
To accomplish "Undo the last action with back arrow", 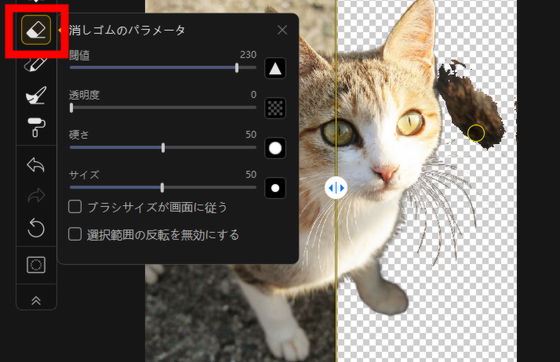I will (x=36, y=165).
